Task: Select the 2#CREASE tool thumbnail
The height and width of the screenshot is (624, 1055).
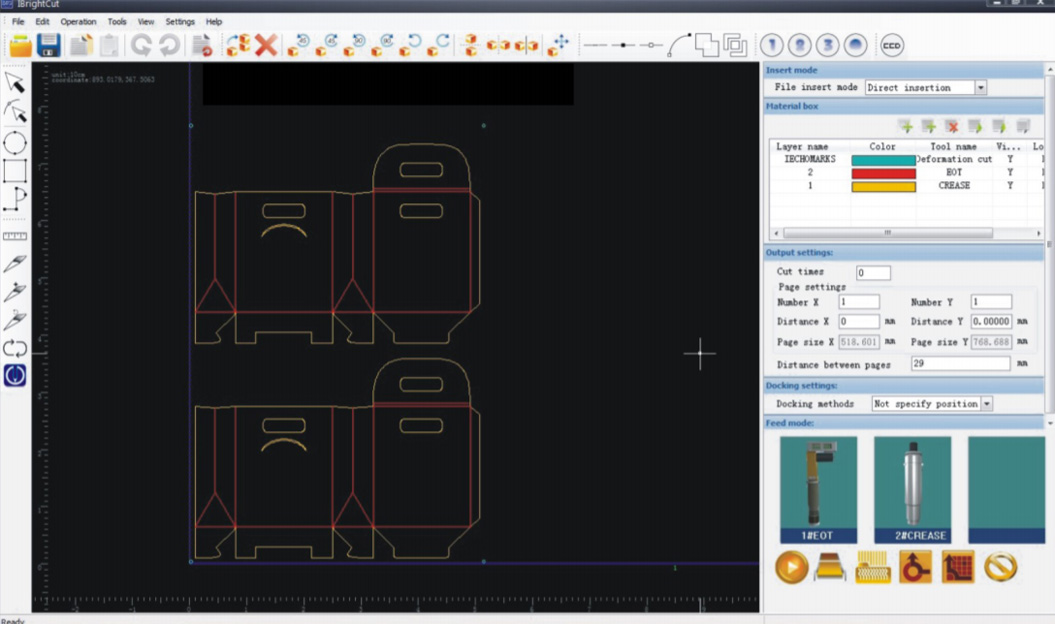Action: pos(912,490)
